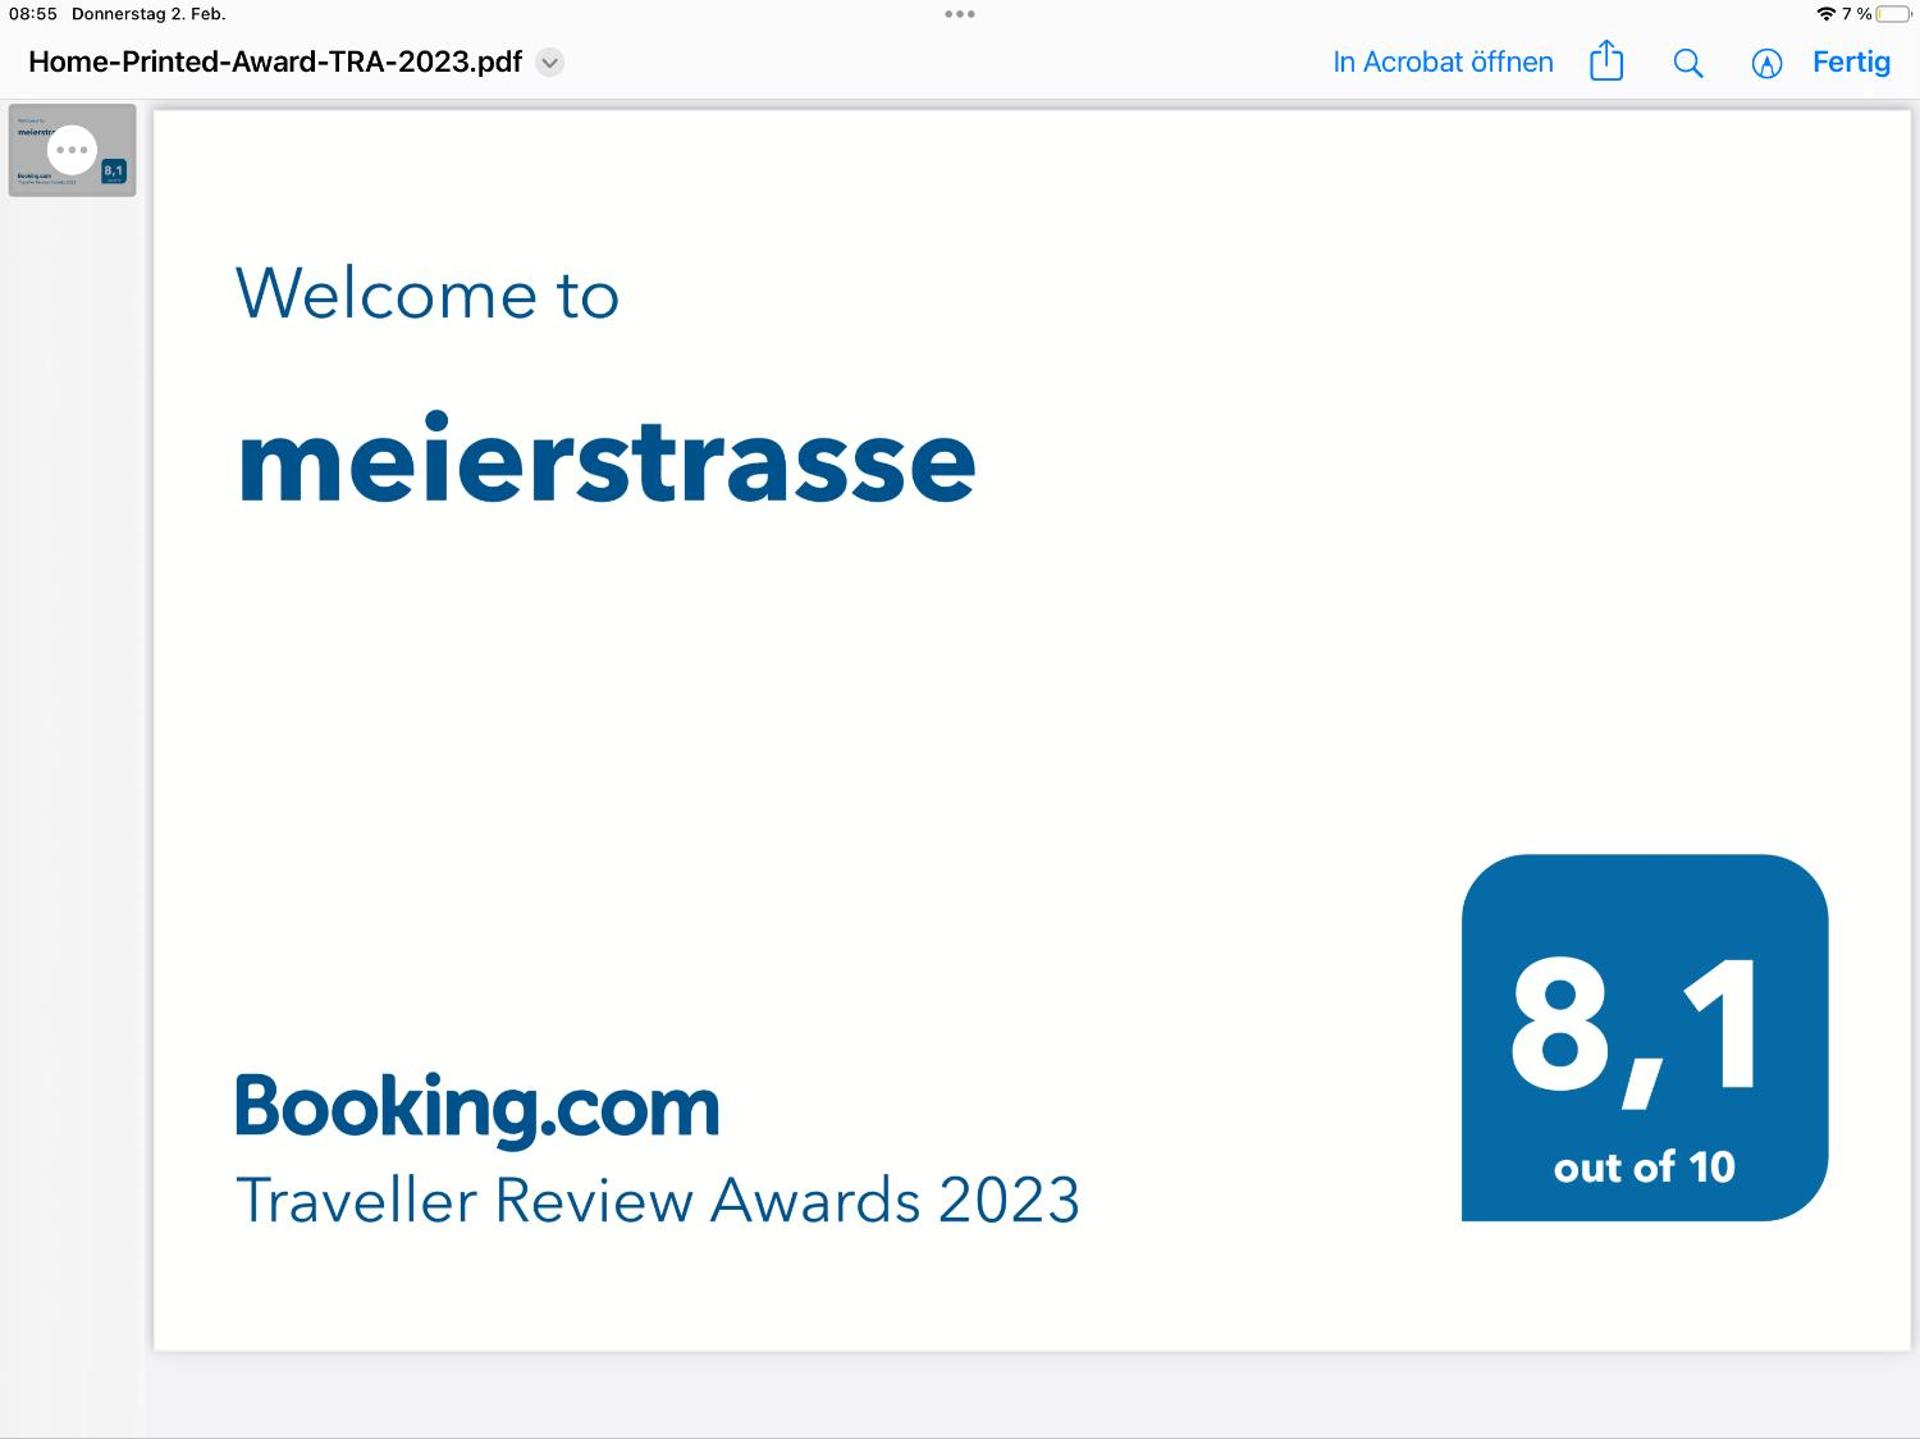Click the 'Welcome to' text
The height and width of the screenshot is (1439, 1920).
(x=427, y=294)
